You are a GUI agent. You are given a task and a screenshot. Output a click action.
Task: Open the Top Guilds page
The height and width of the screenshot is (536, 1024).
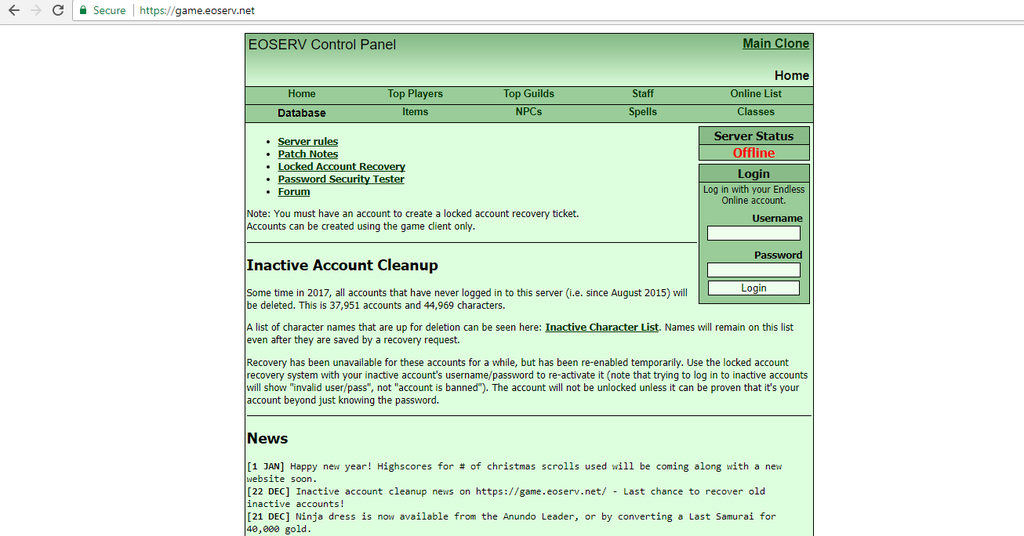tap(528, 94)
